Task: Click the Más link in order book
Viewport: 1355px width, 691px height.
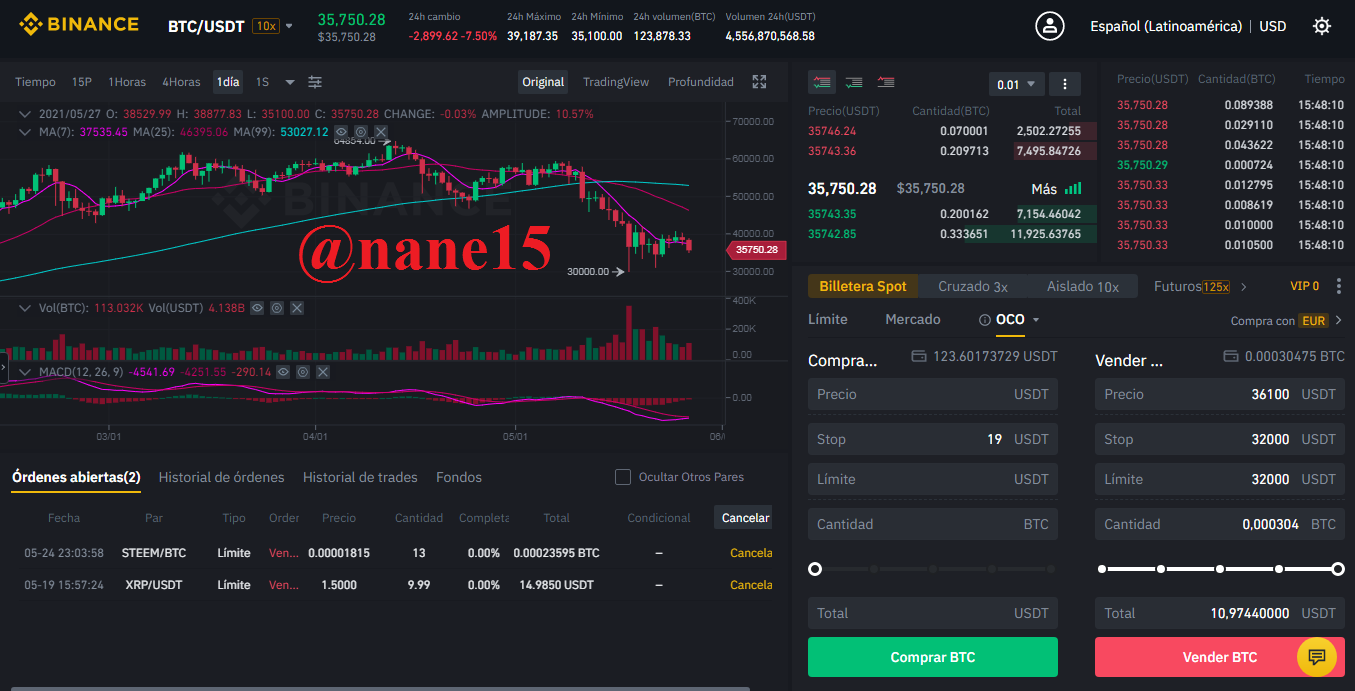Action: 1044,189
